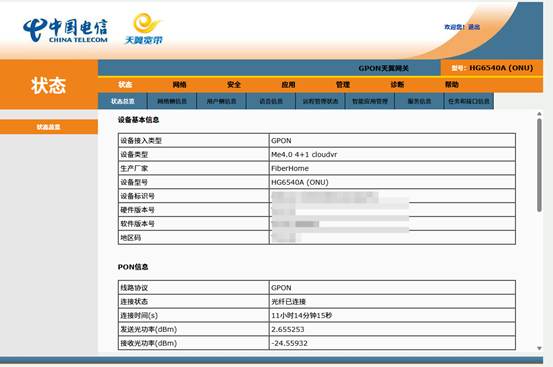Click the 设备类型 label cell
This screenshot has width=553, height=367.
point(194,154)
